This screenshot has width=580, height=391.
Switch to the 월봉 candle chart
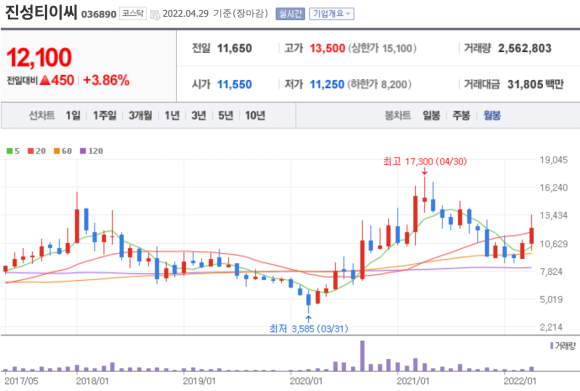coord(492,116)
